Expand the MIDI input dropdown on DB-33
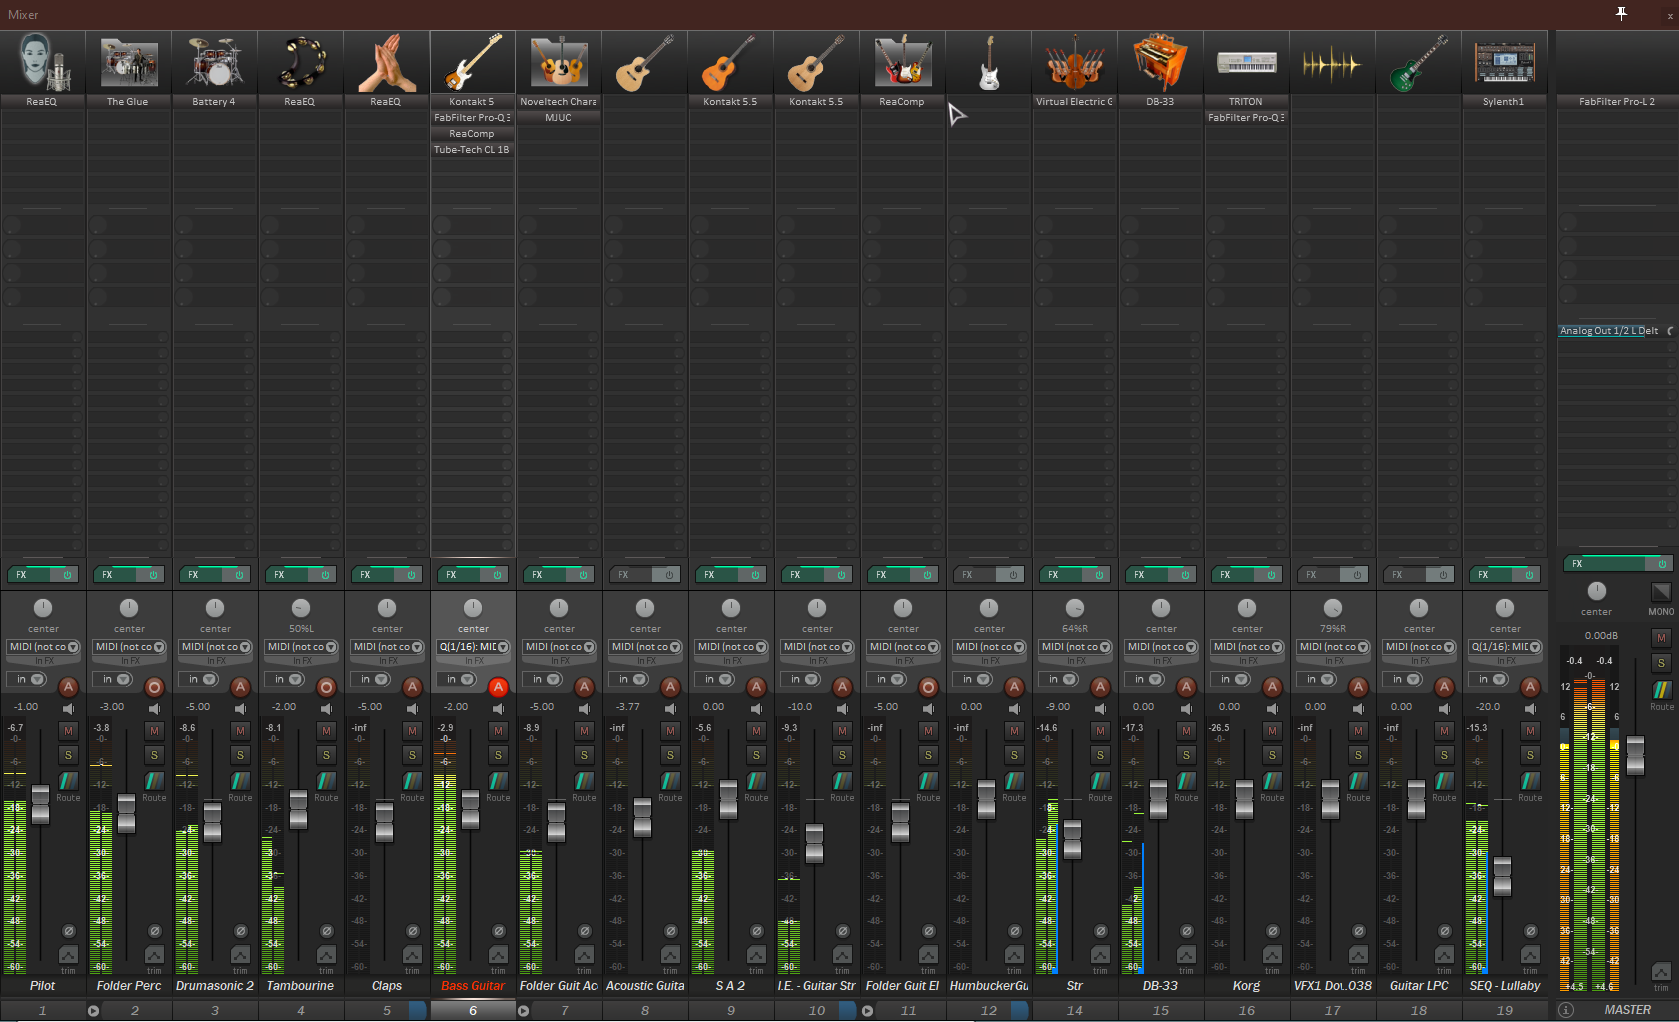This screenshot has width=1679, height=1022. (1161, 647)
